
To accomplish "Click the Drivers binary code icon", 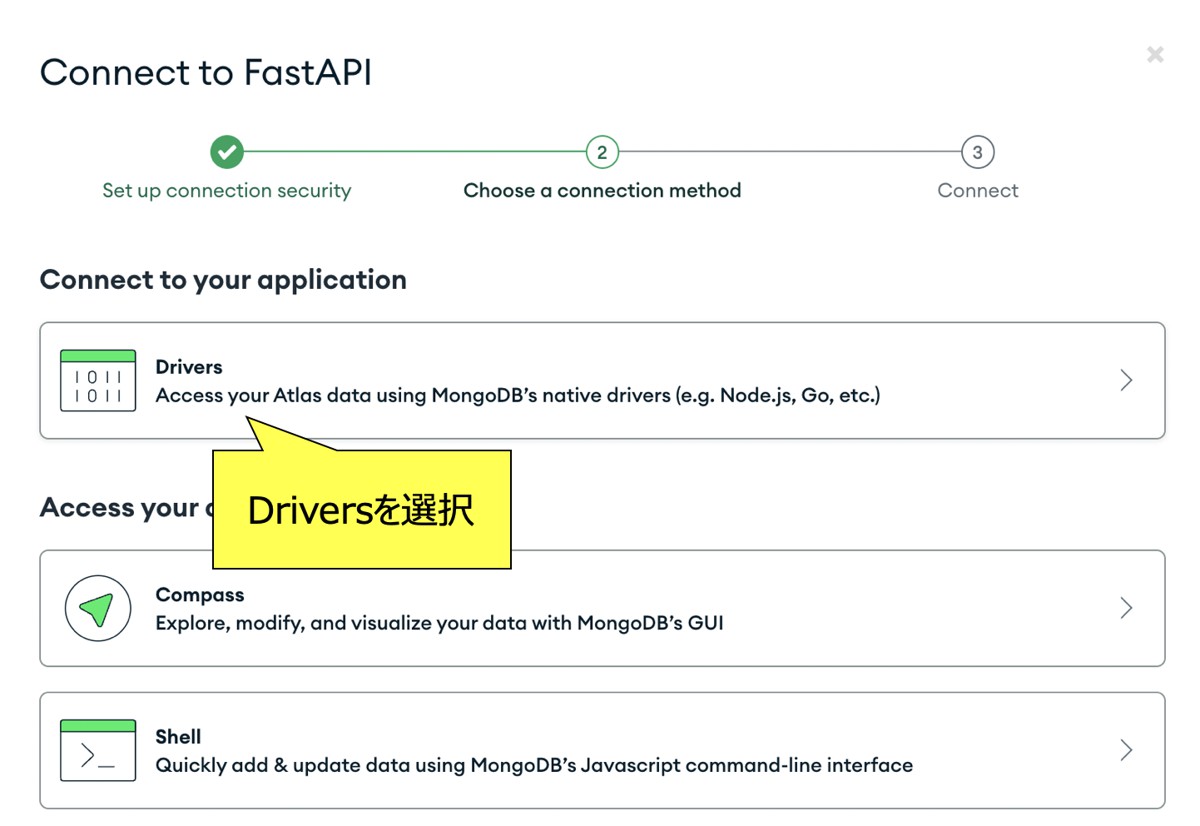I will (x=98, y=381).
